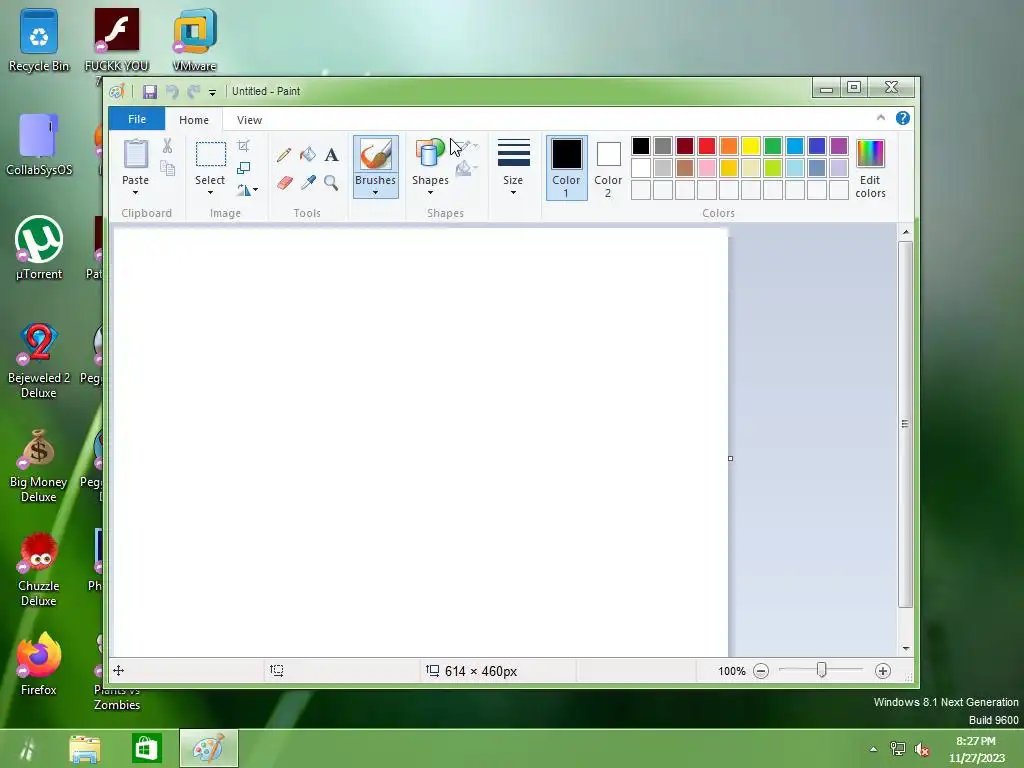The image size is (1024, 768).
Task: Show hidden tray icons arrow
Action: click(x=873, y=749)
